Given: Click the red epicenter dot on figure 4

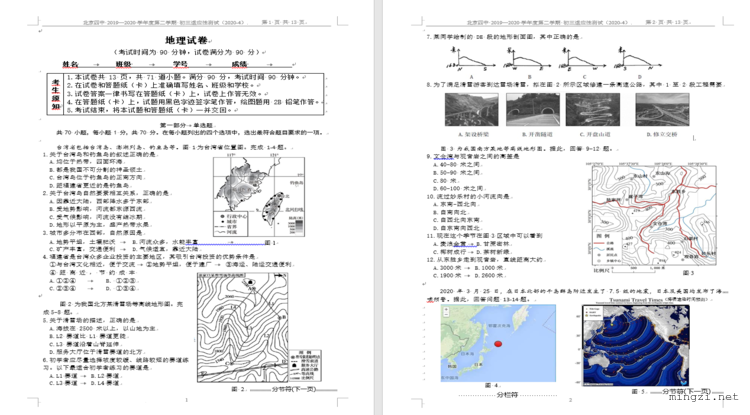Looking at the screenshot, I should coord(498,343).
